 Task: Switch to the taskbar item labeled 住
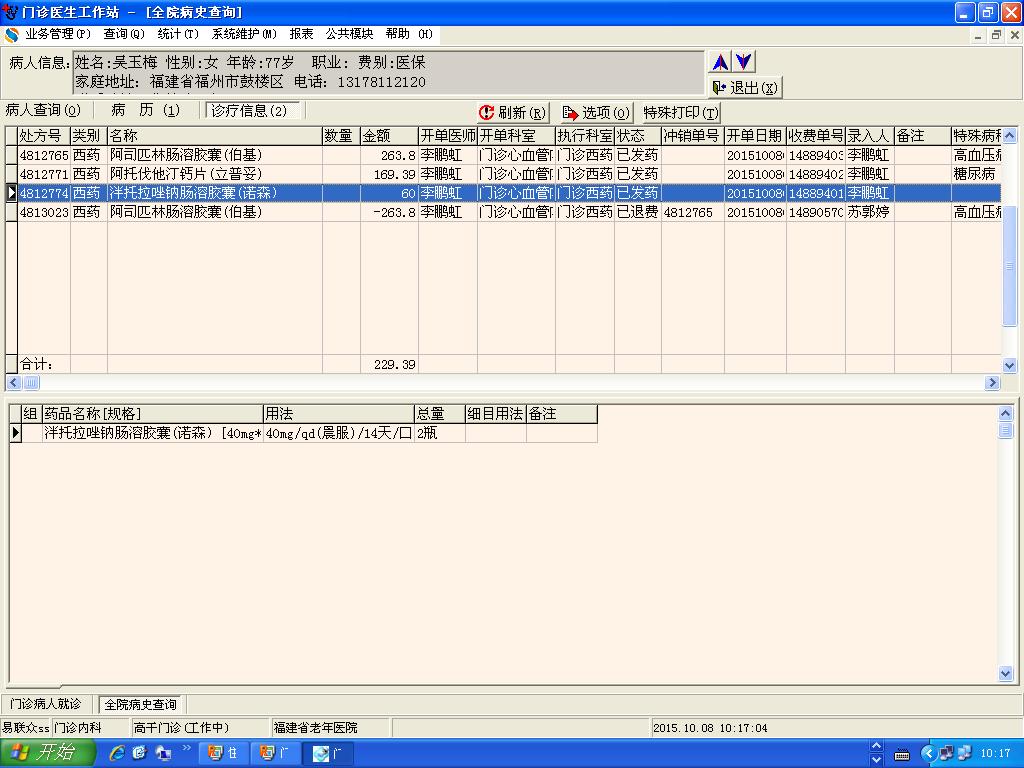(222, 753)
